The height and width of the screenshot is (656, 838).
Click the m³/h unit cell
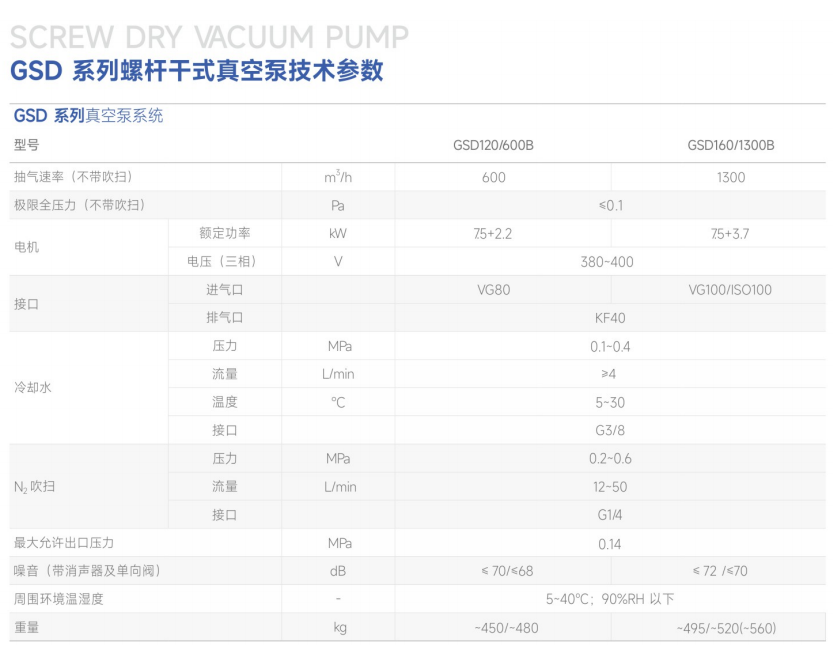(x=338, y=177)
